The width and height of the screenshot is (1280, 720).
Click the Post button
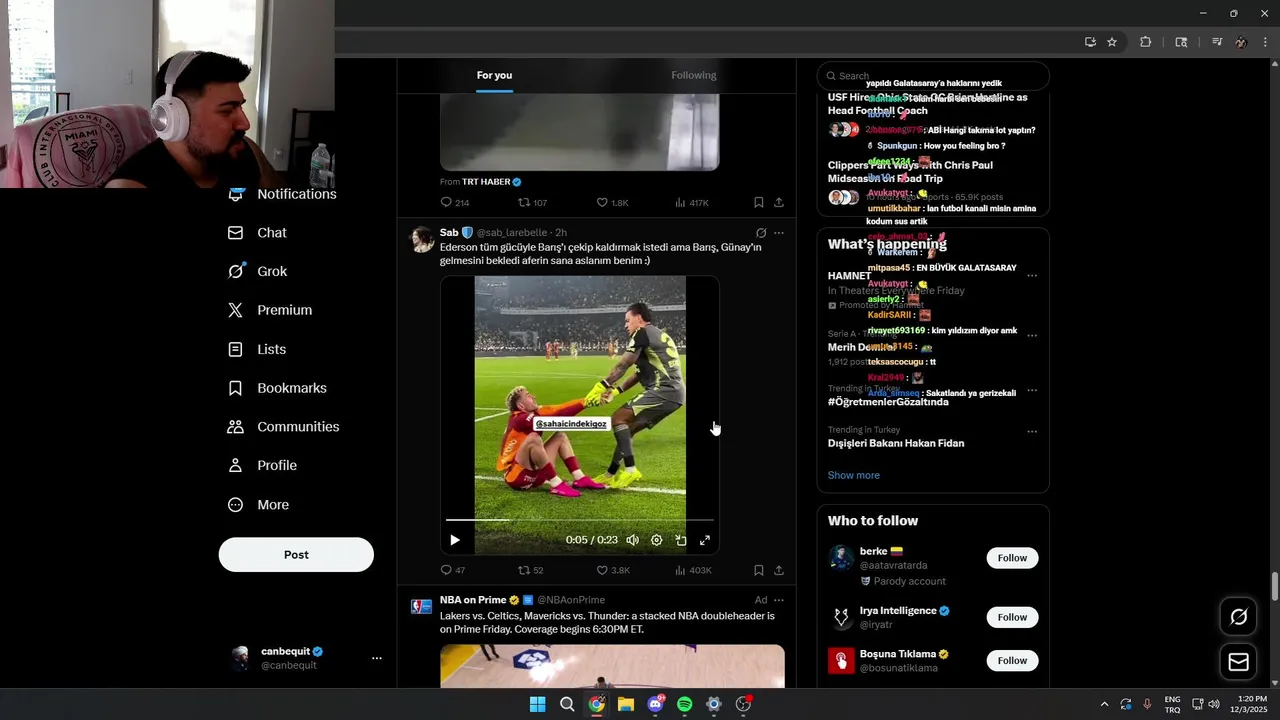pyautogui.click(x=296, y=555)
